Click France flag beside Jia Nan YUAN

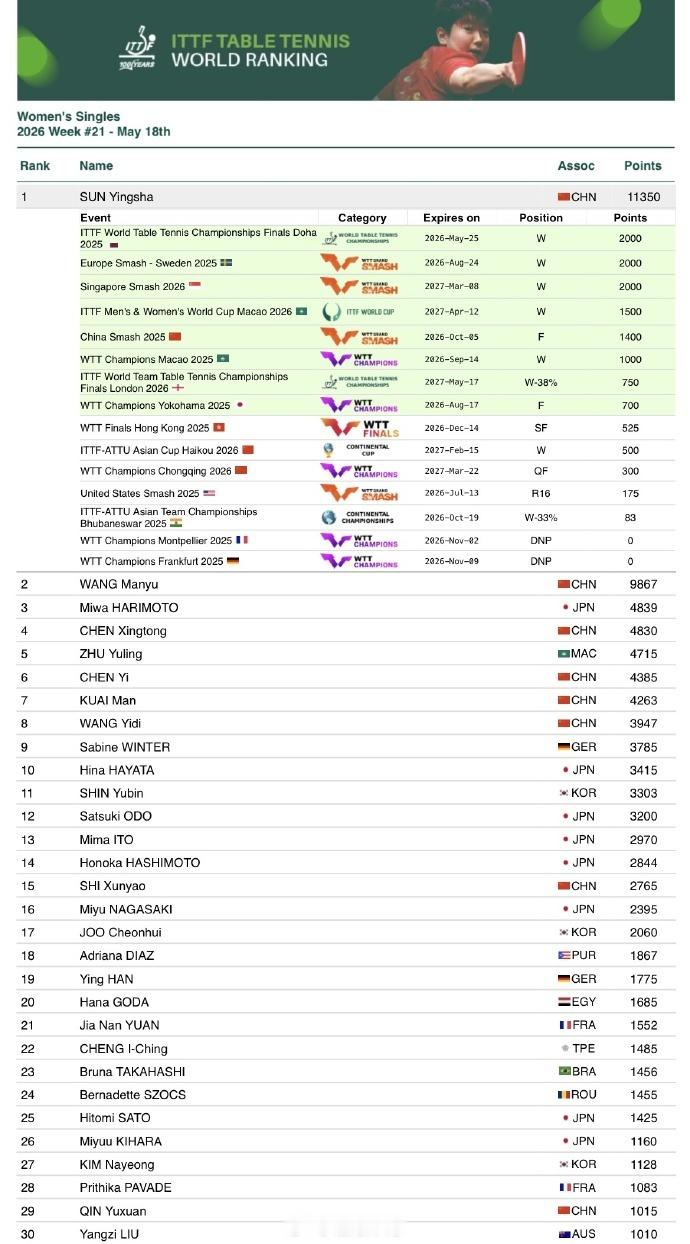point(563,1025)
